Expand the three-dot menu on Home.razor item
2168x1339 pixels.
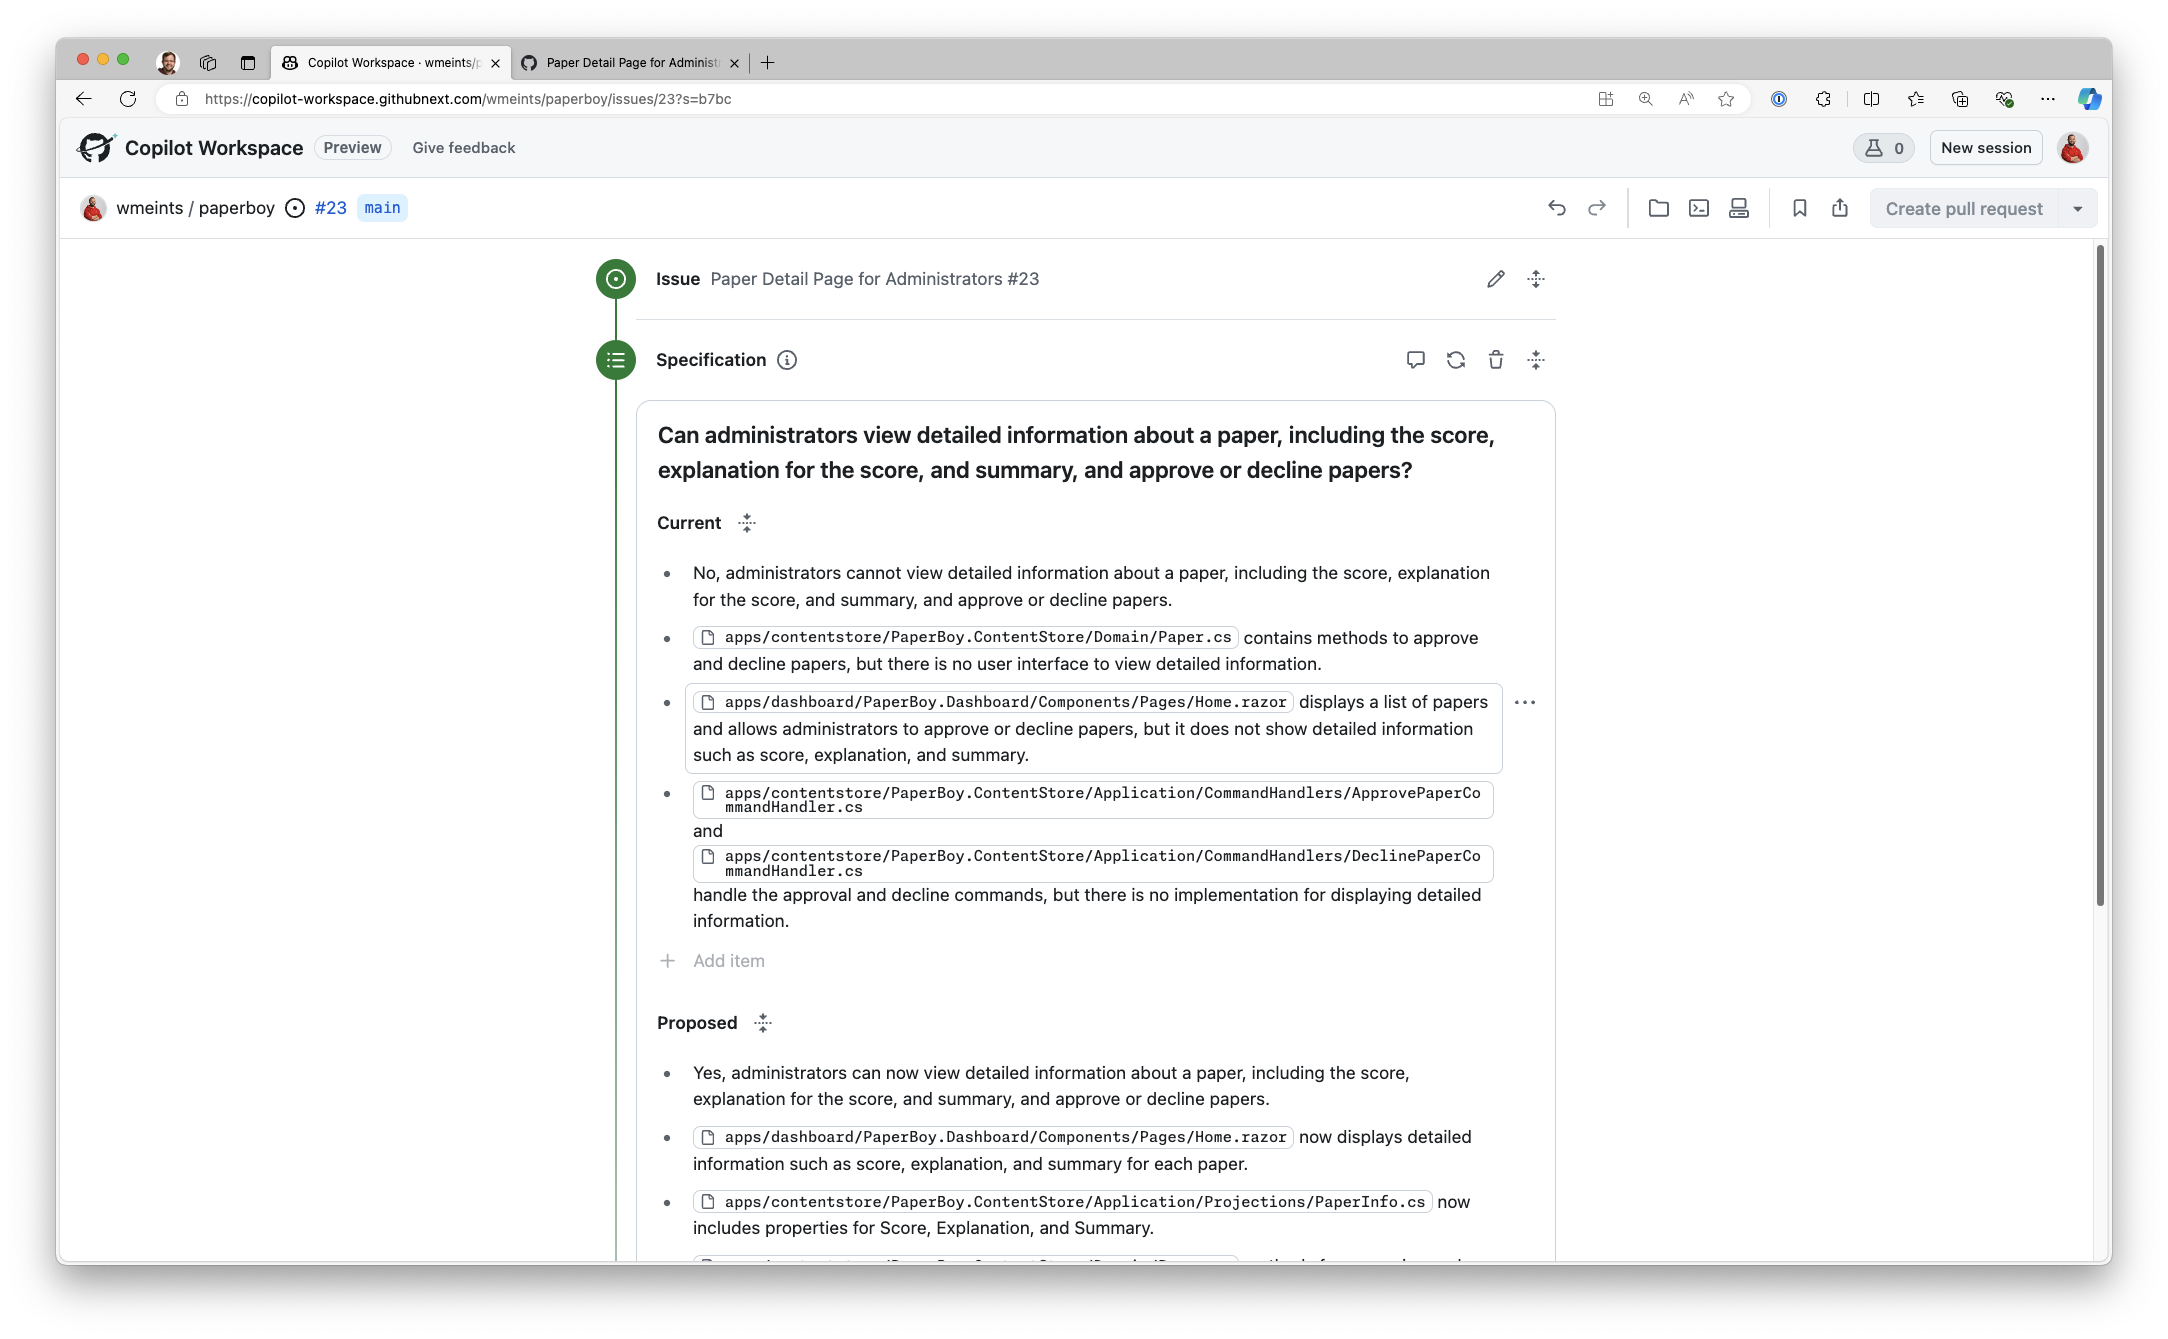tap(1524, 703)
